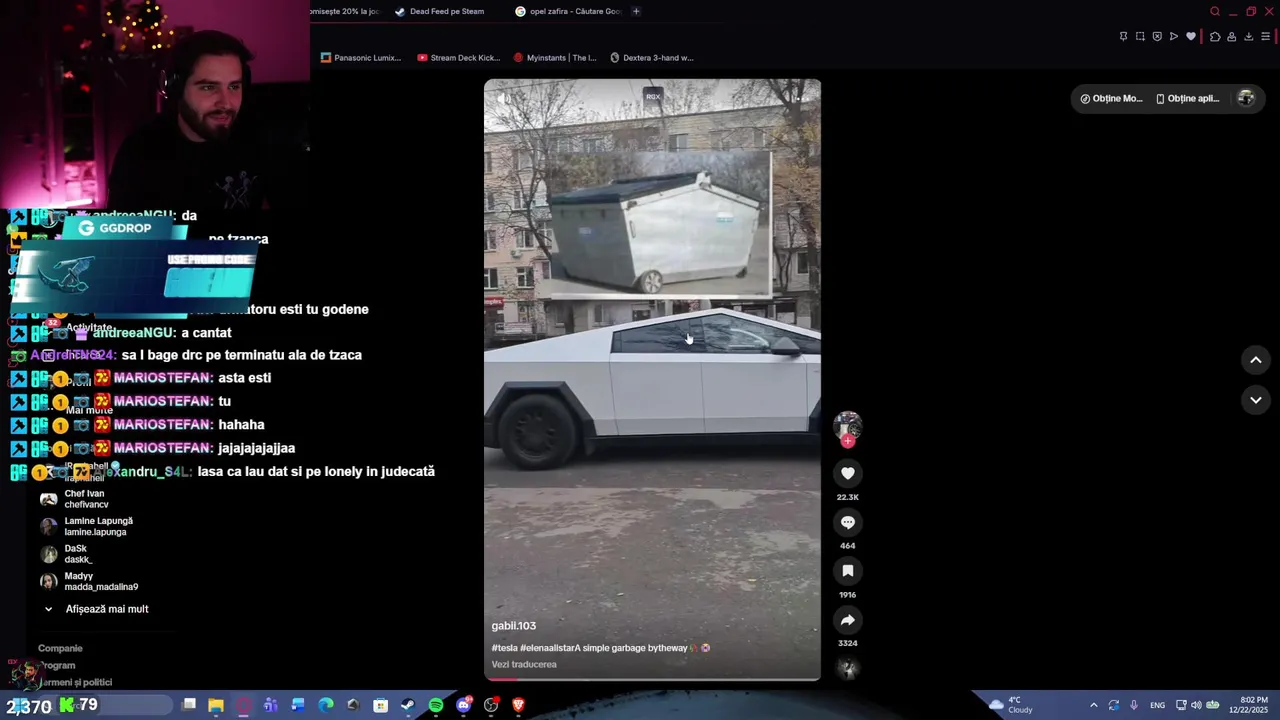Viewport: 1280px width, 720px height.
Task: Click the snapshot capture icon
Action: pos(1140,37)
